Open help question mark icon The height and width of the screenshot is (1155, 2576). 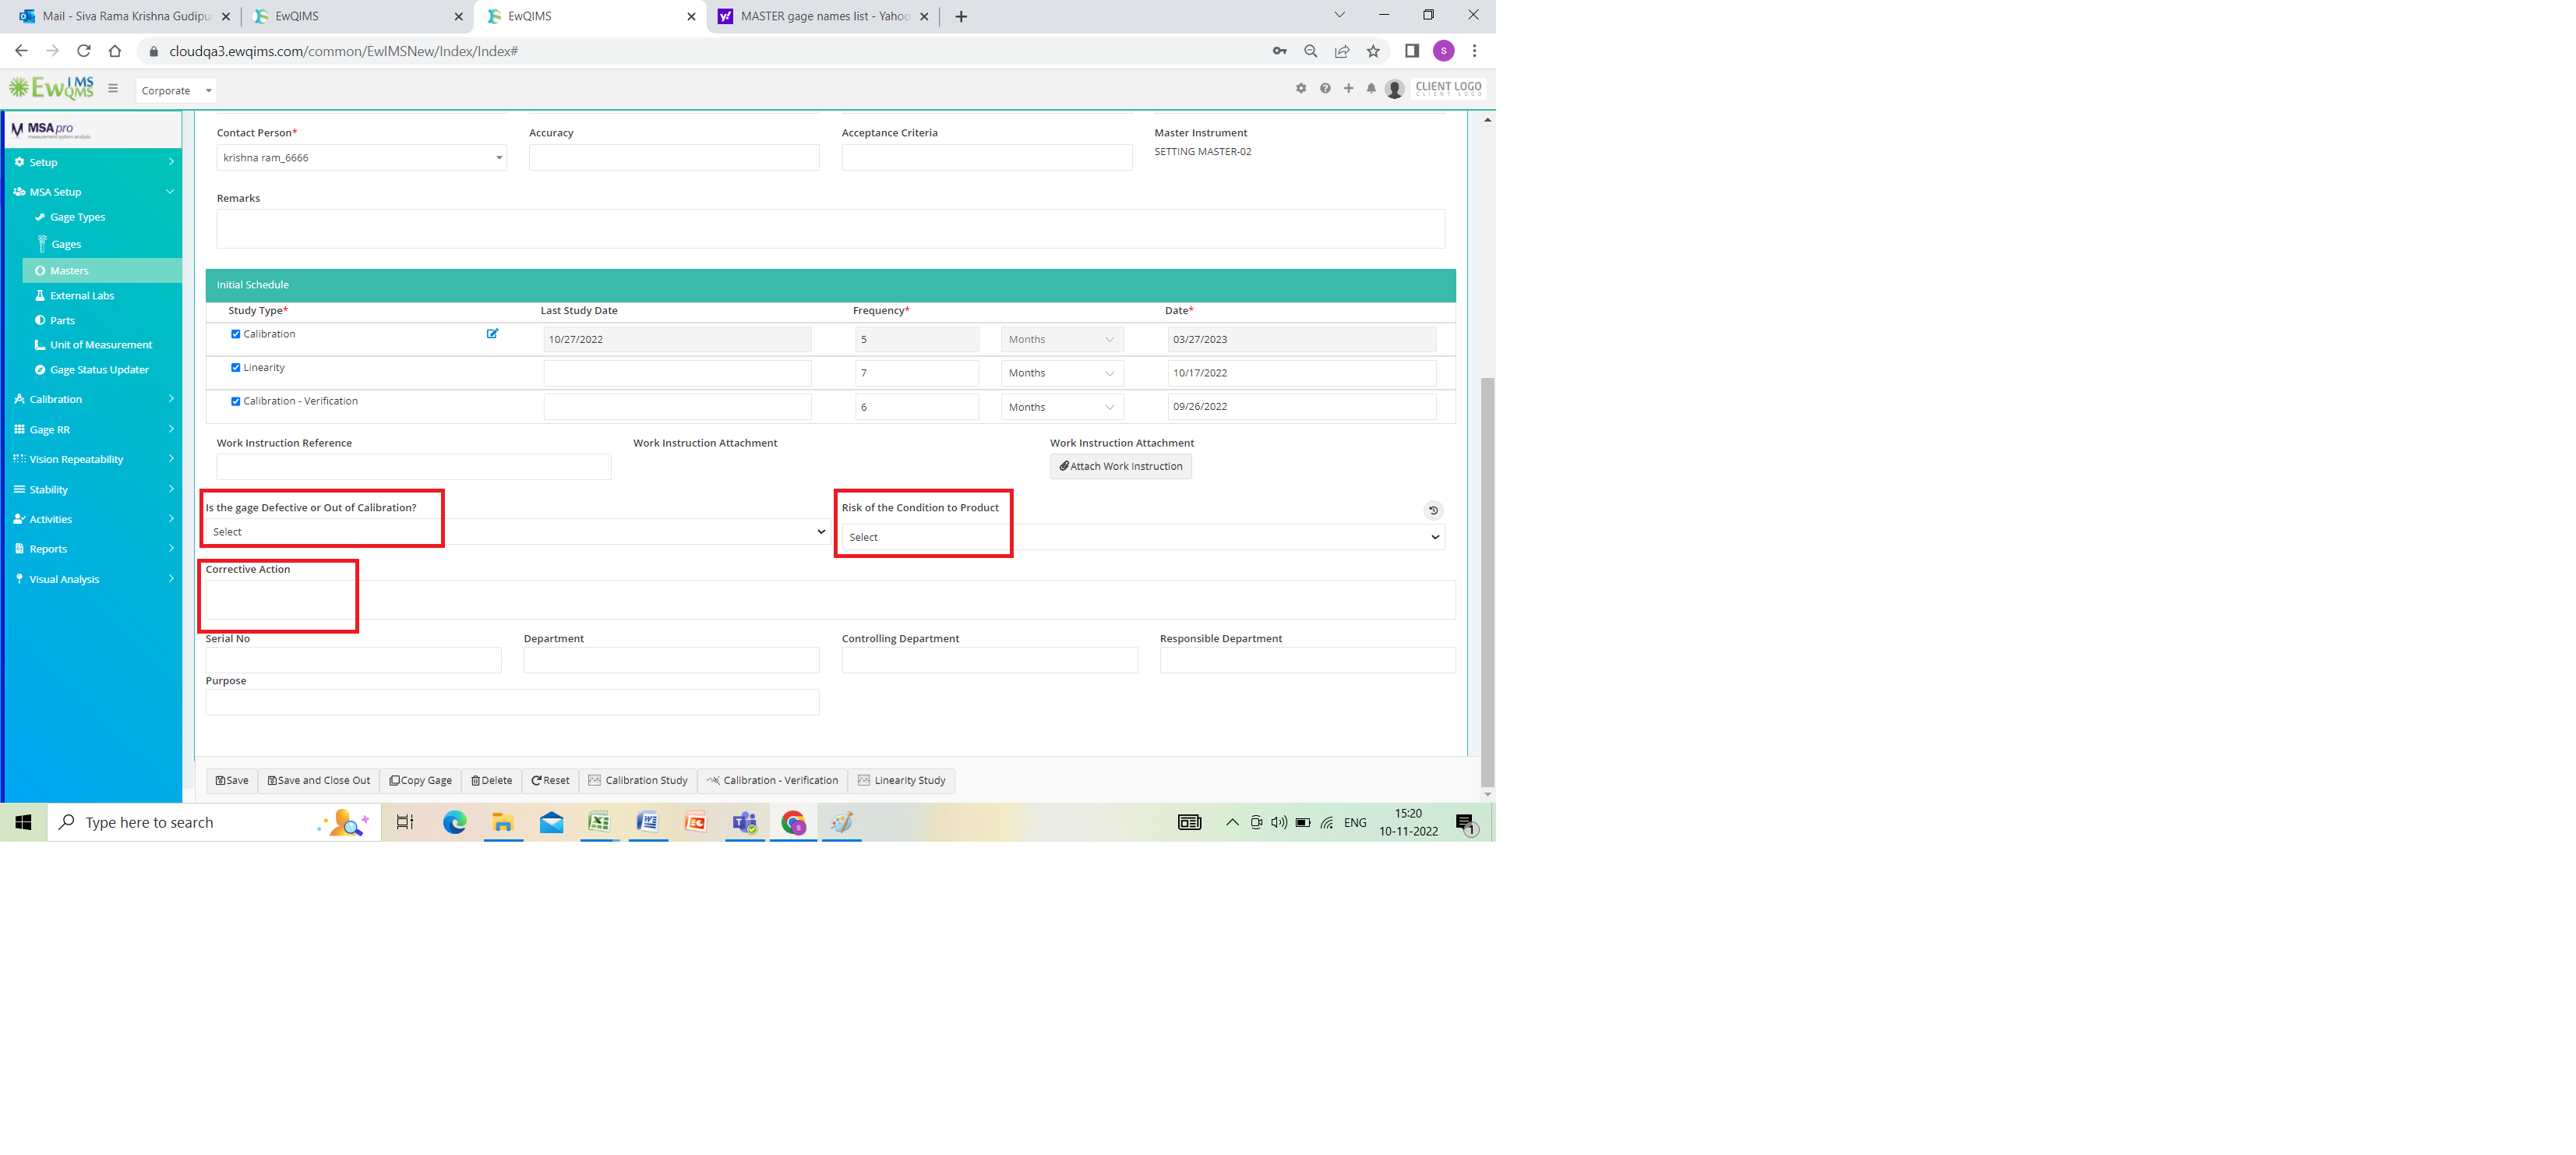(x=1325, y=88)
